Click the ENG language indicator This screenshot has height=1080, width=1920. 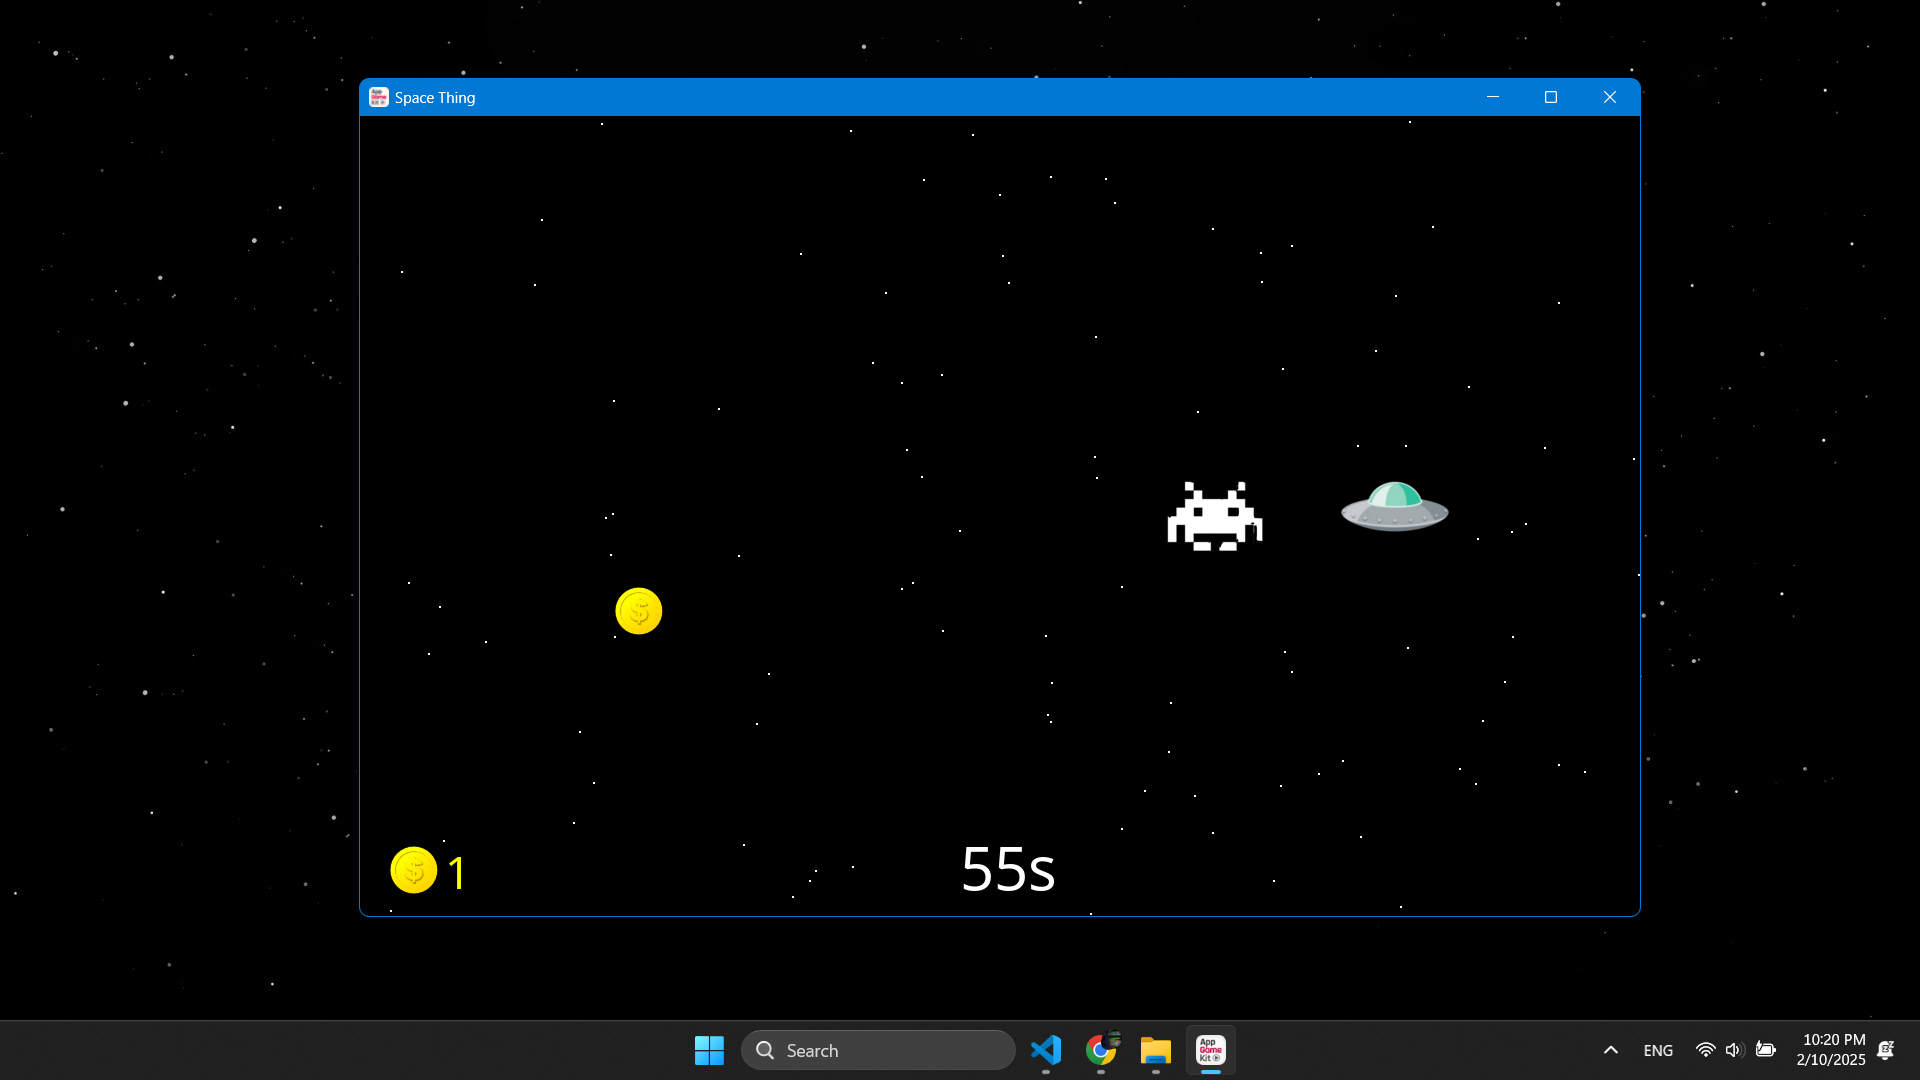pyautogui.click(x=1658, y=1050)
